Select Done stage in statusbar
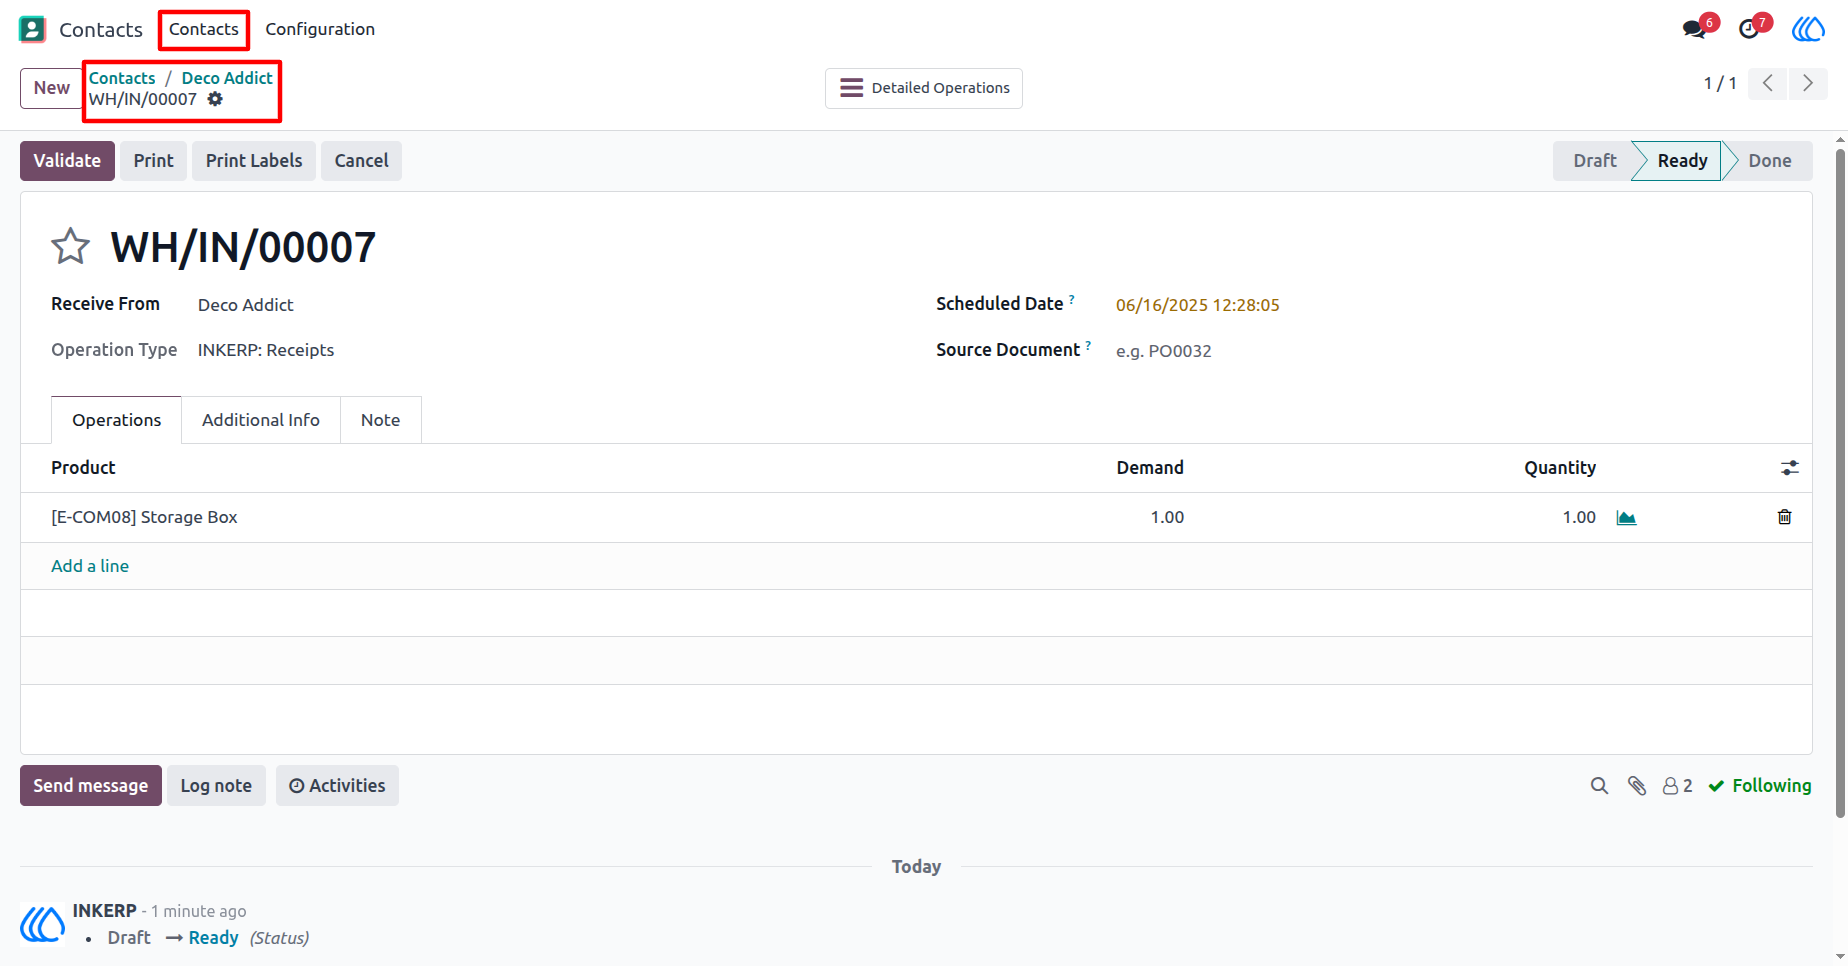 [1769, 161]
